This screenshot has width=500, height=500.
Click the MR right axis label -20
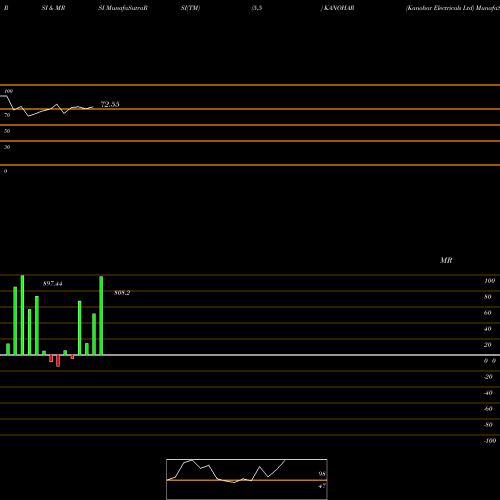488,377
